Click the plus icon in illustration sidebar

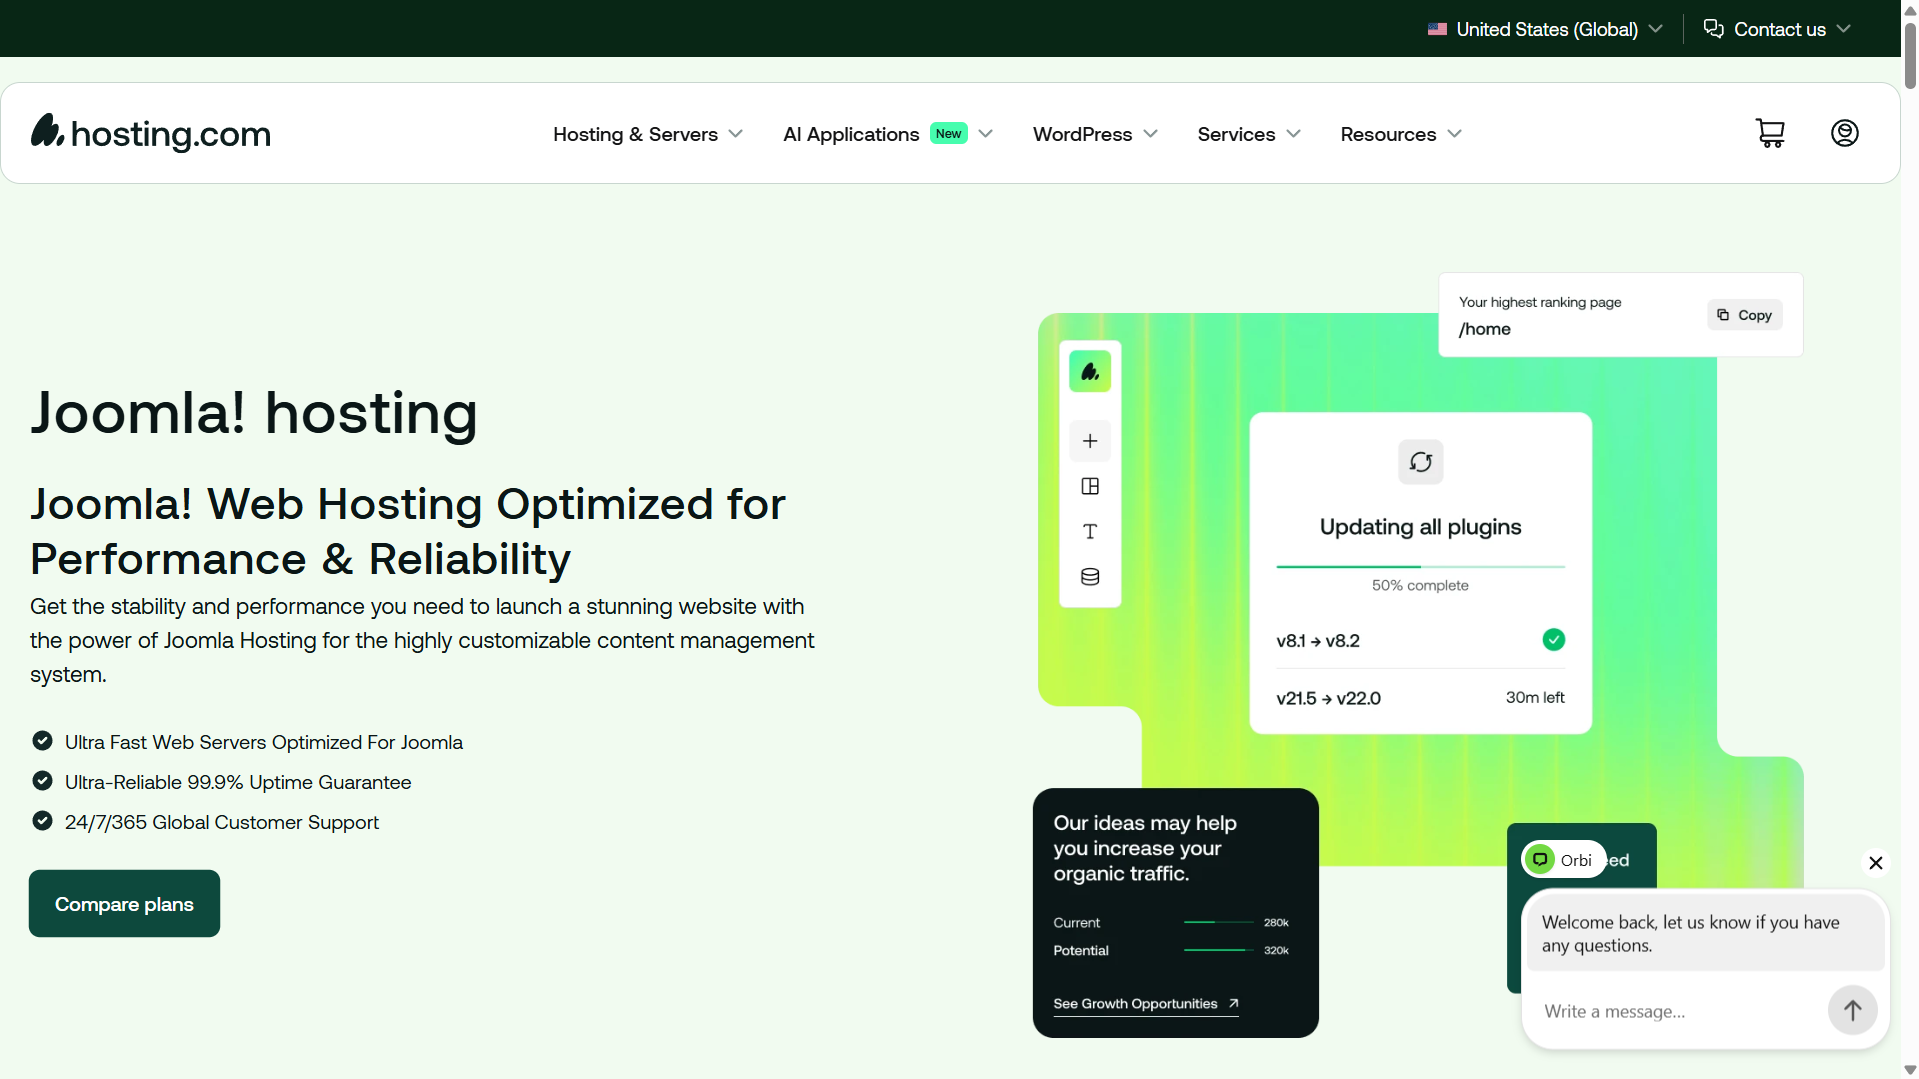[1090, 441]
